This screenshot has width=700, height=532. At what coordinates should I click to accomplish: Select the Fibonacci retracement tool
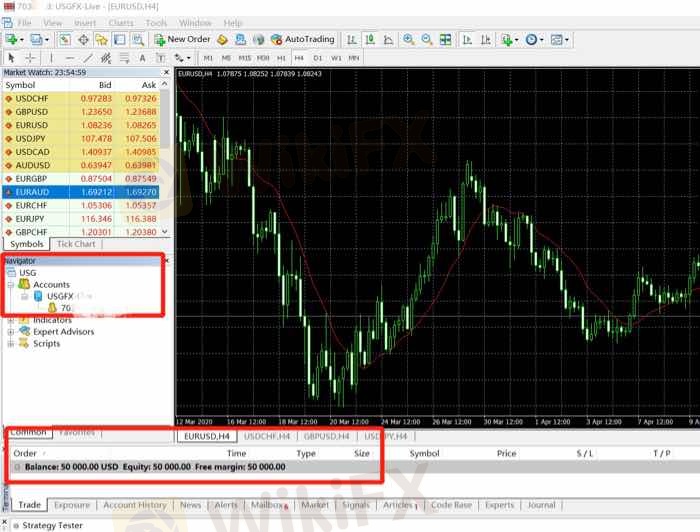pyautogui.click(x=124, y=58)
